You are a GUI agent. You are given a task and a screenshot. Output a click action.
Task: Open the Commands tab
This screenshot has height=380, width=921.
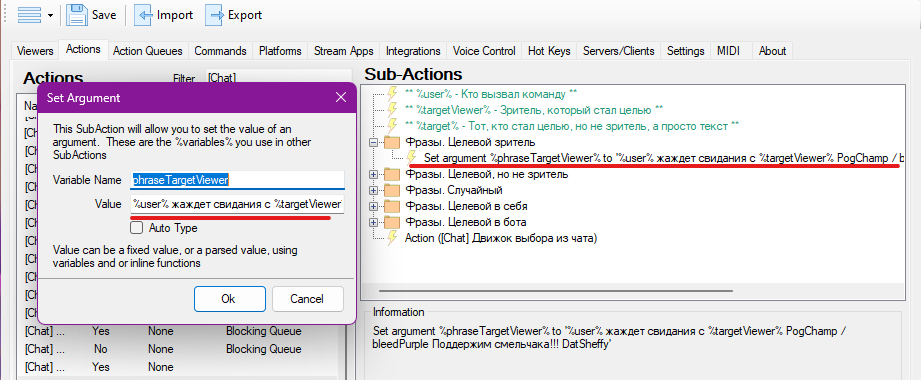[x=220, y=51]
